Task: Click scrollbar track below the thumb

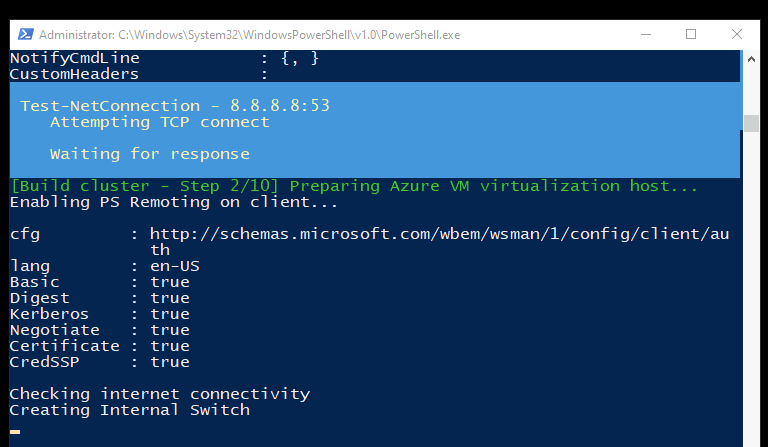Action: point(751,289)
